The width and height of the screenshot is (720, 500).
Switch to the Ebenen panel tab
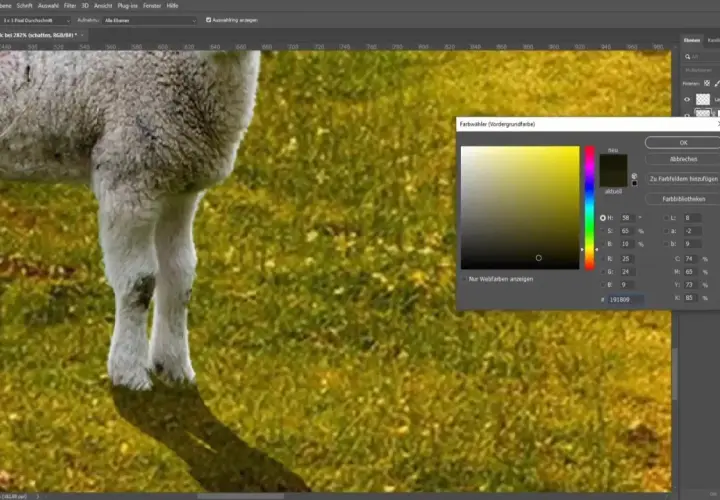coord(692,40)
